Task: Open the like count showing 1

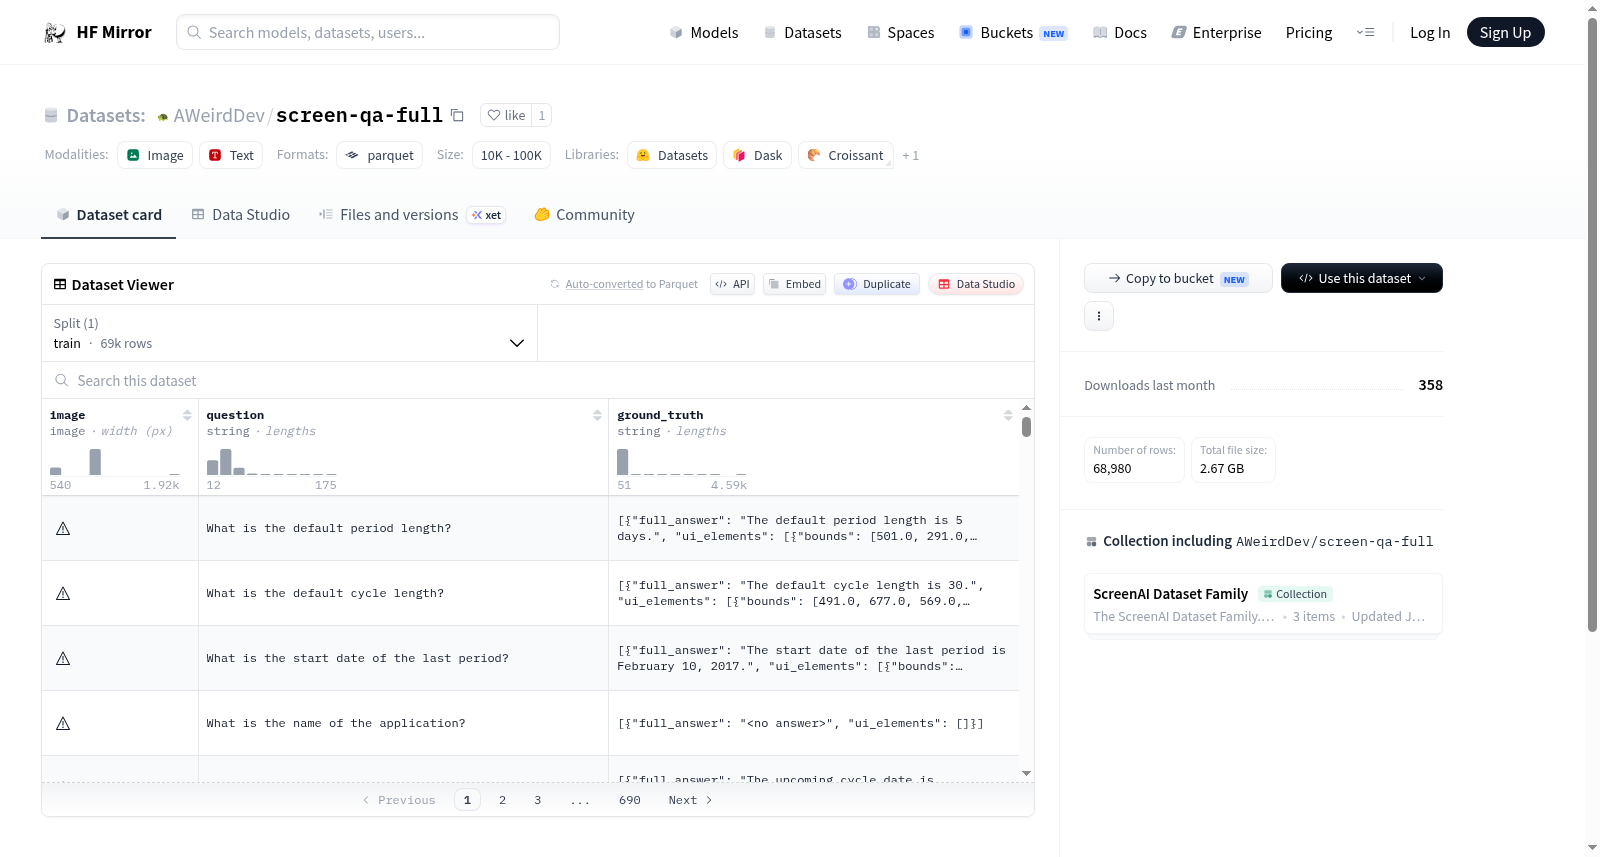Action: click(x=542, y=115)
